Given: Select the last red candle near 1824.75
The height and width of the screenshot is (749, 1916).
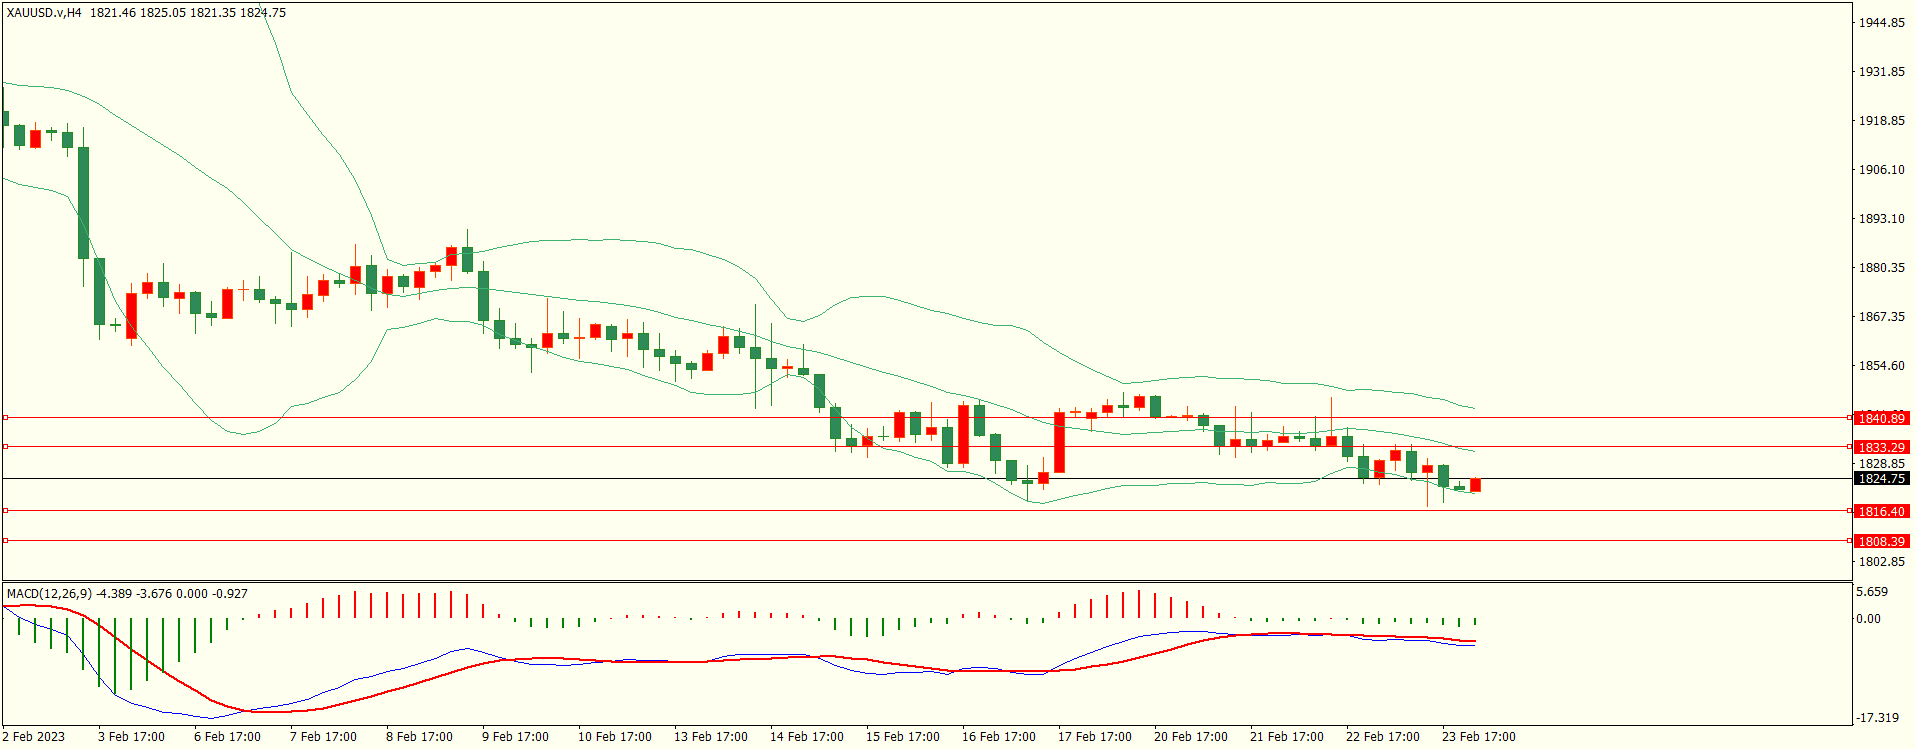Looking at the screenshot, I should 1475,485.
